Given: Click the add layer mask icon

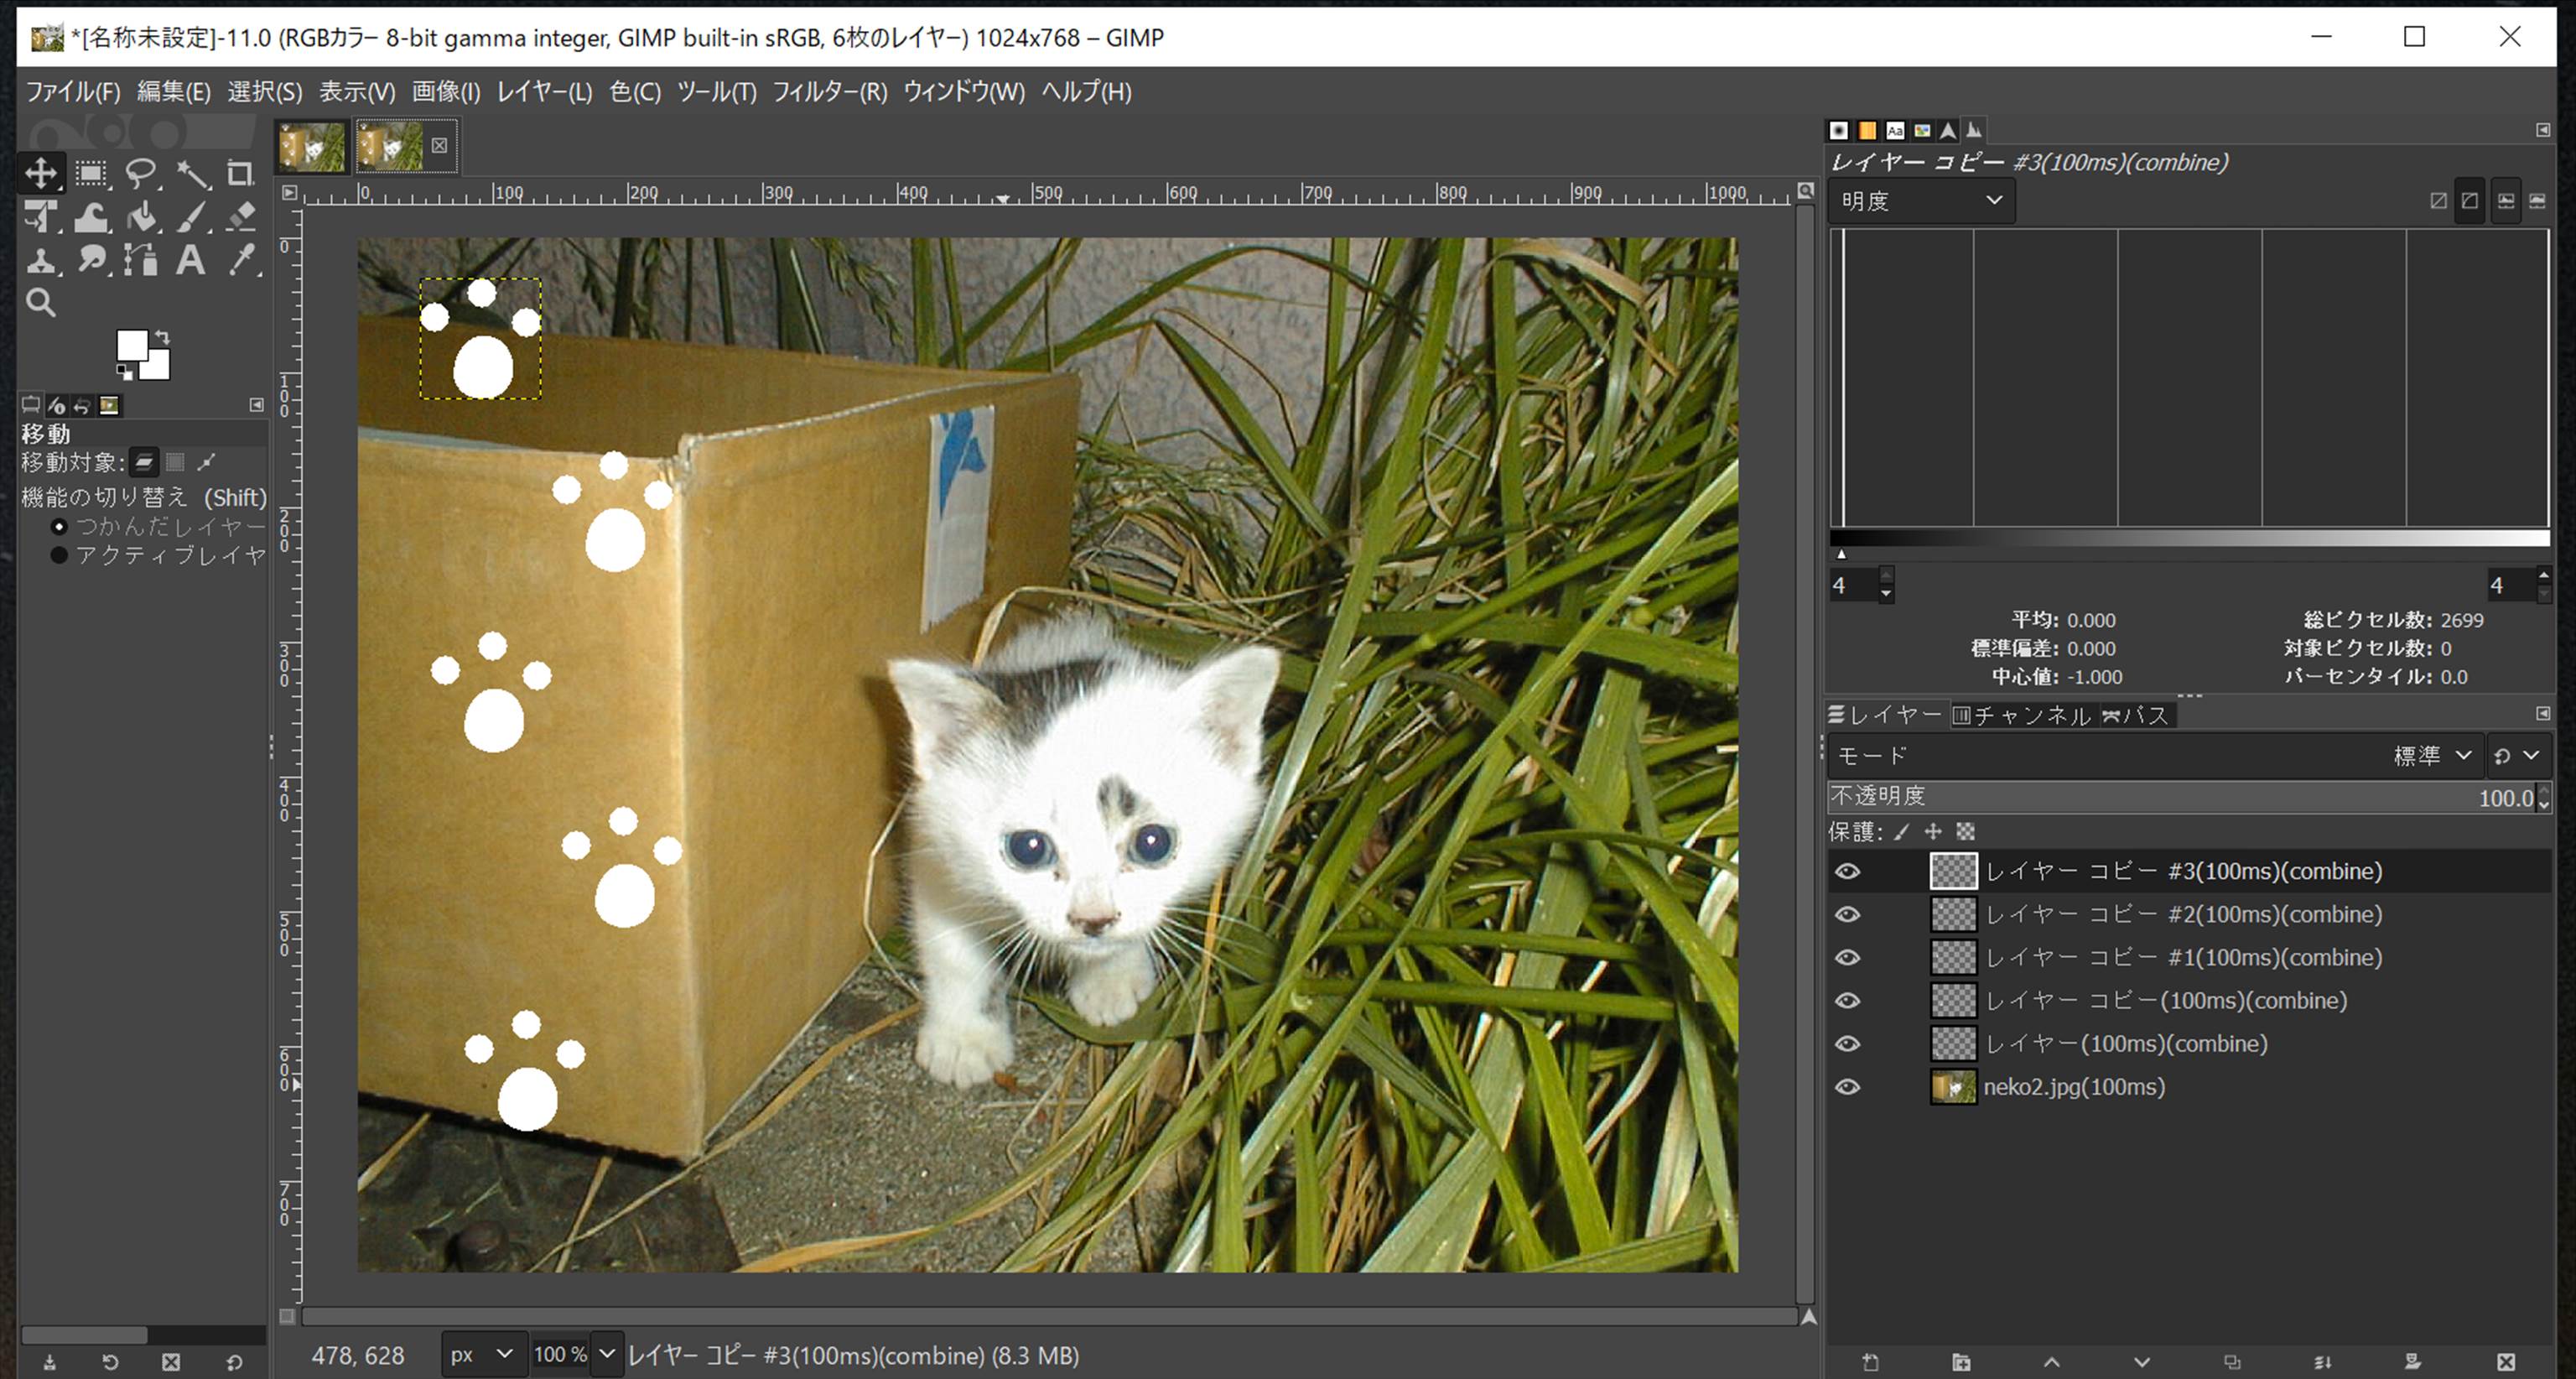Looking at the screenshot, I should pos(2413,1362).
